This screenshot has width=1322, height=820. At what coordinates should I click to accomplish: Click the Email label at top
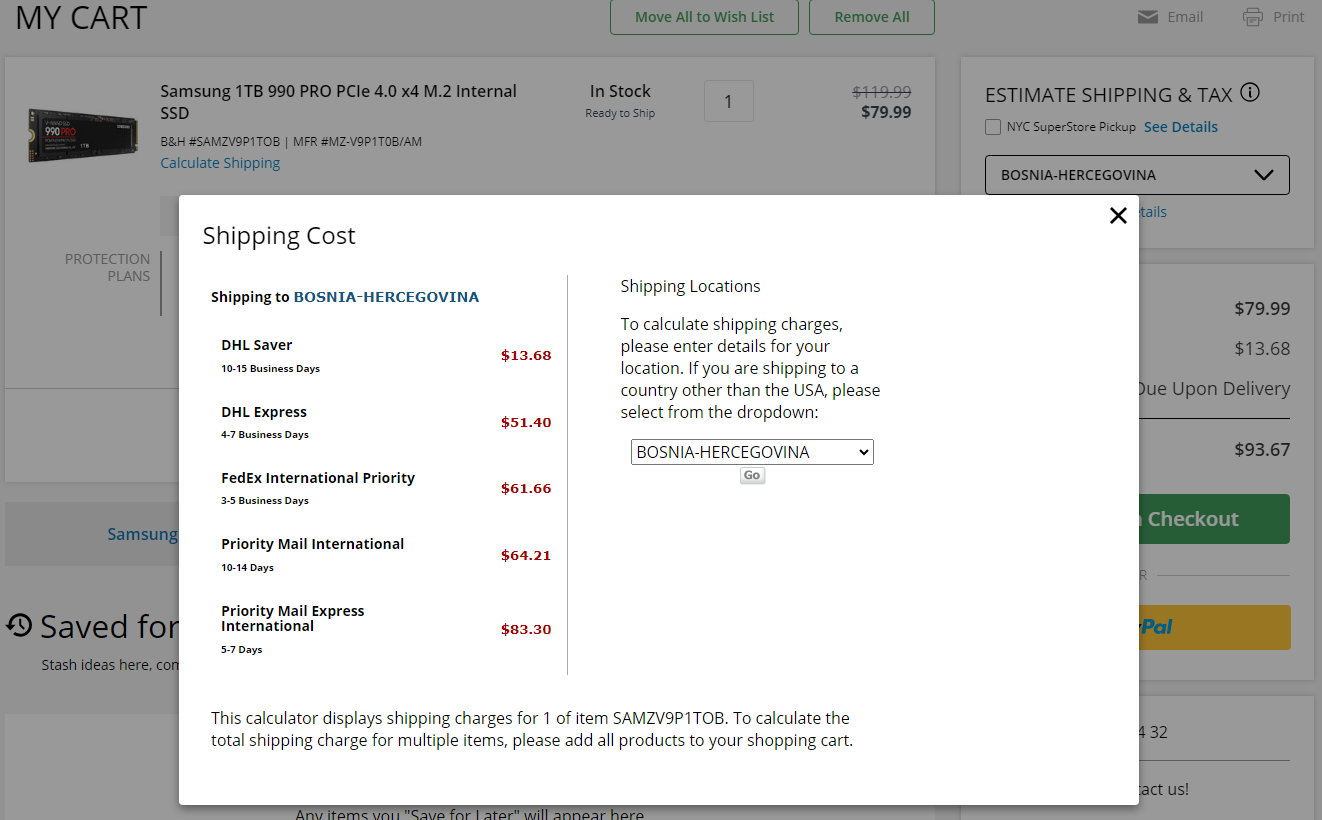click(x=1185, y=17)
